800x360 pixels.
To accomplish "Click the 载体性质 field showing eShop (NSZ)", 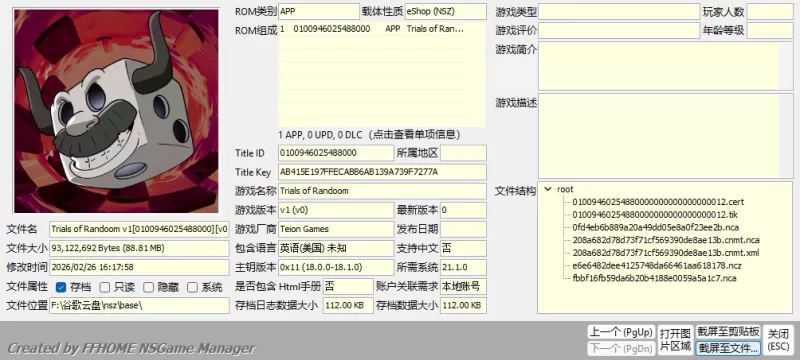I will pos(445,11).
